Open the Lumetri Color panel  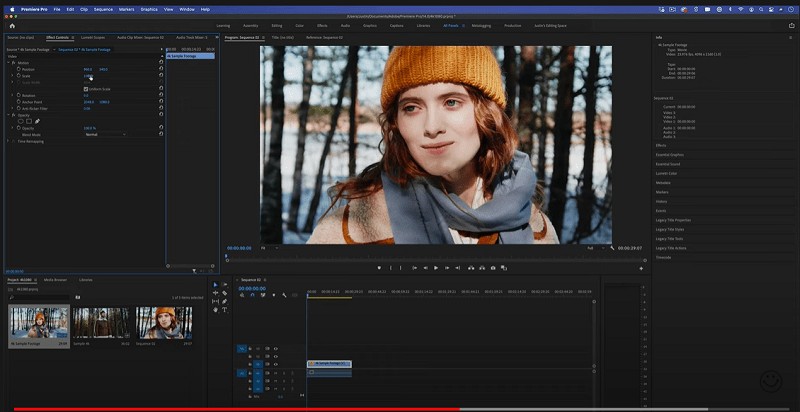point(666,173)
